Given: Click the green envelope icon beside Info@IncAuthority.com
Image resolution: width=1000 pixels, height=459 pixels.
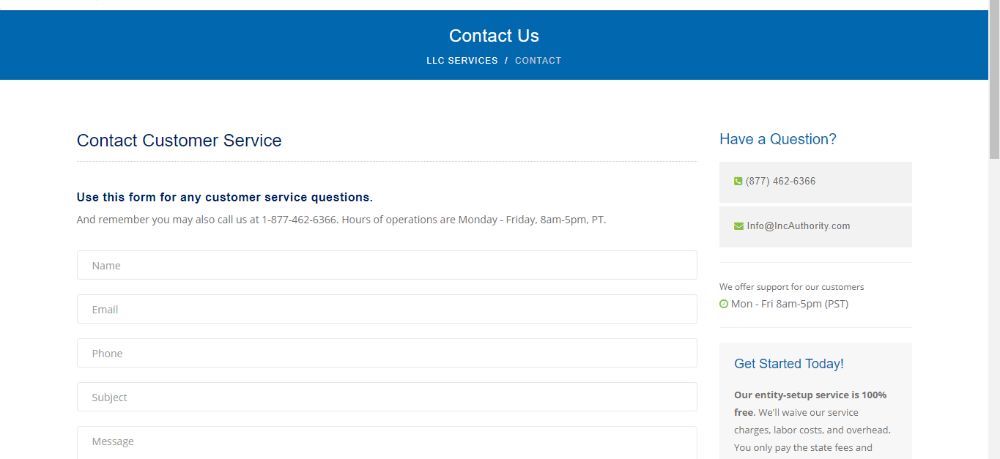Looking at the screenshot, I should 739,226.
